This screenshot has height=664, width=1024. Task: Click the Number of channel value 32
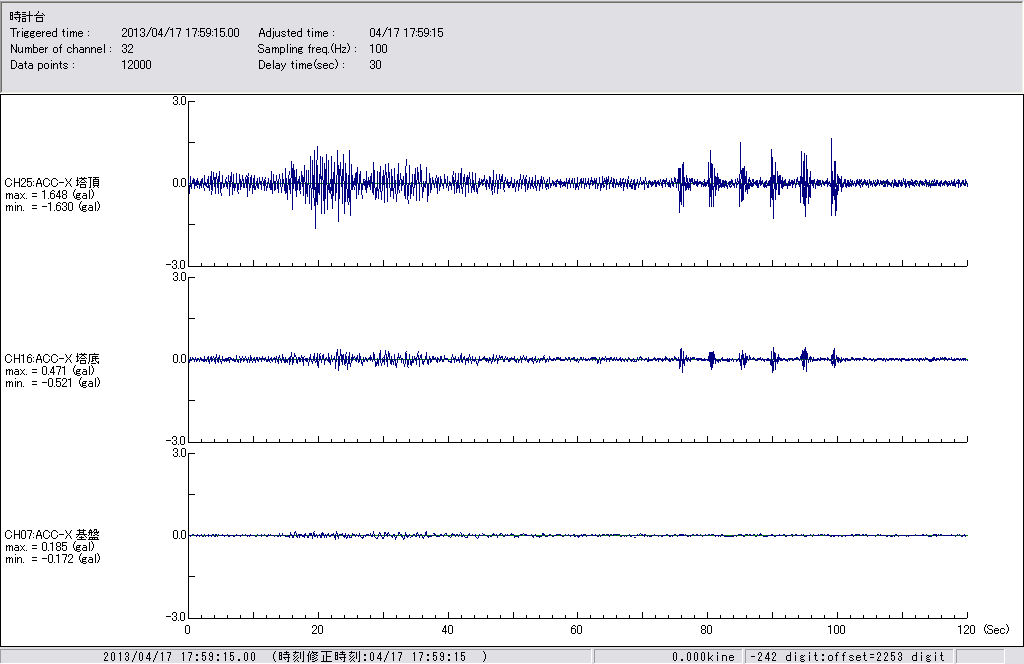coord(128,49)
